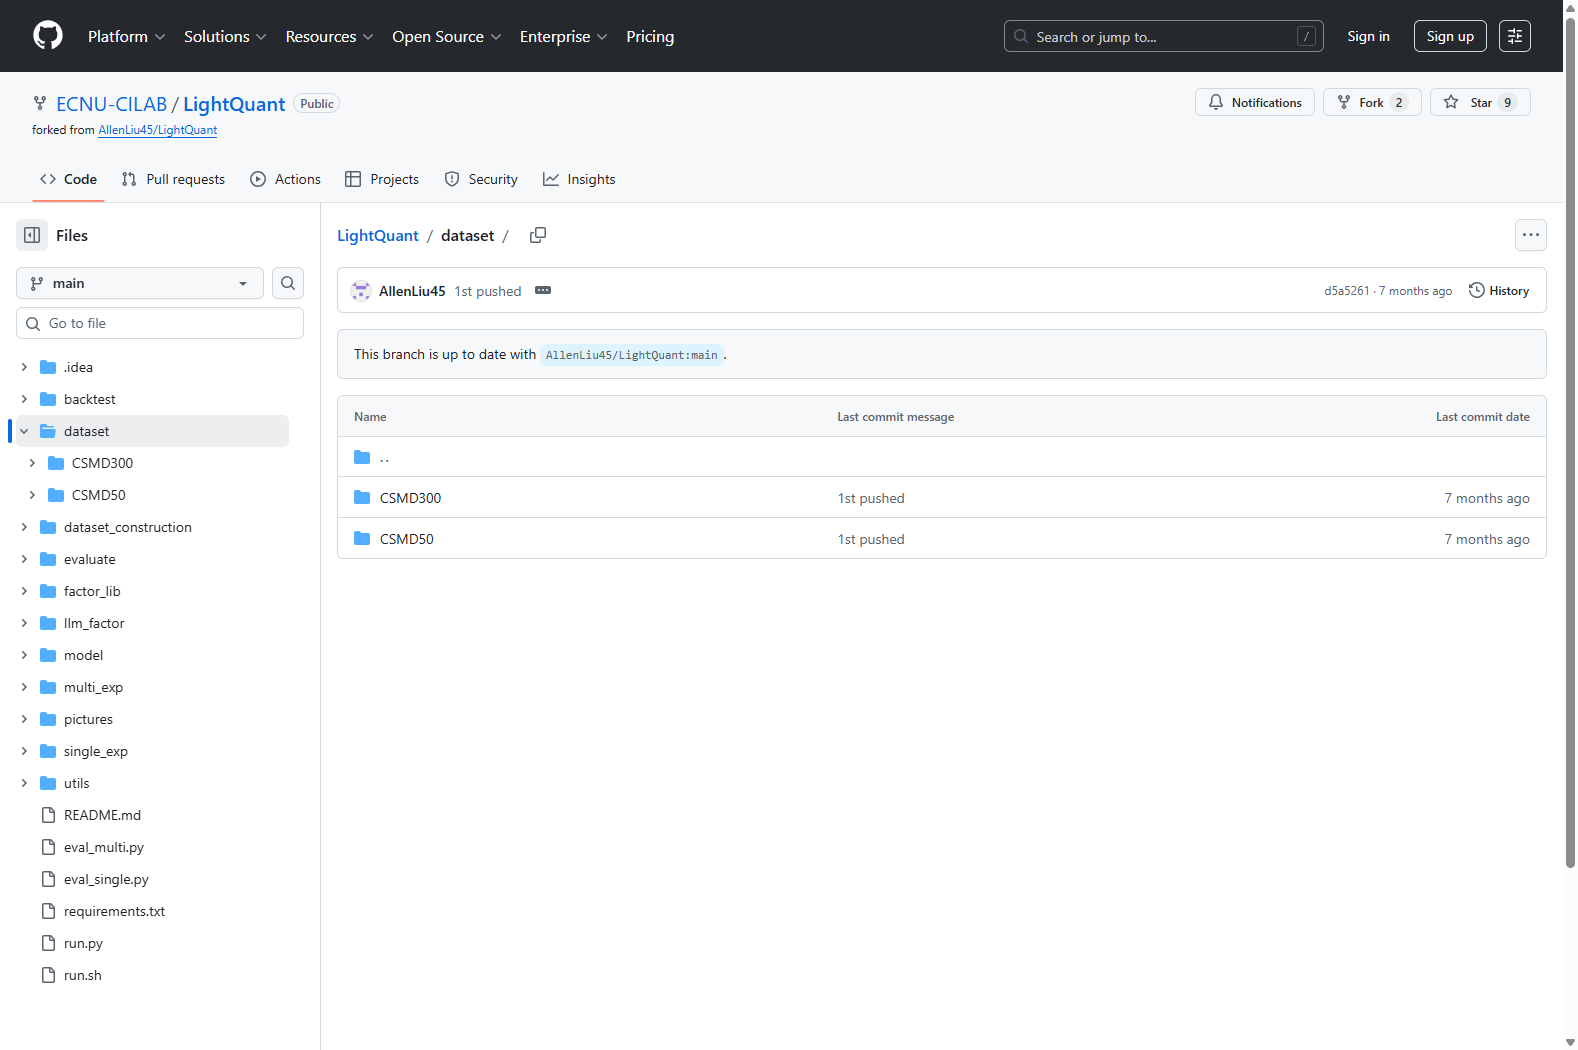This screenshot has height=1050, width=1578.
Task: Switch to the Security tab
Action: point(481,179)
